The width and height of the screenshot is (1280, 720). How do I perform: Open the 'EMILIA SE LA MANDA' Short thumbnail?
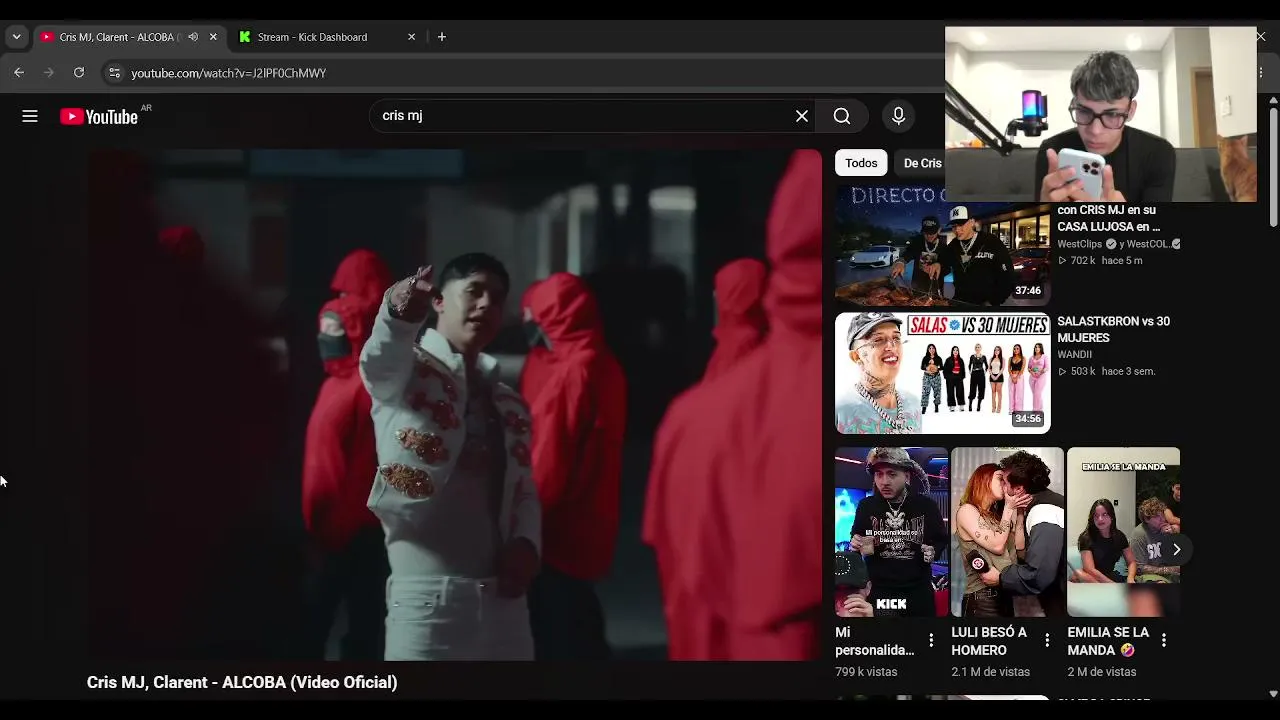coord(1123,532)
